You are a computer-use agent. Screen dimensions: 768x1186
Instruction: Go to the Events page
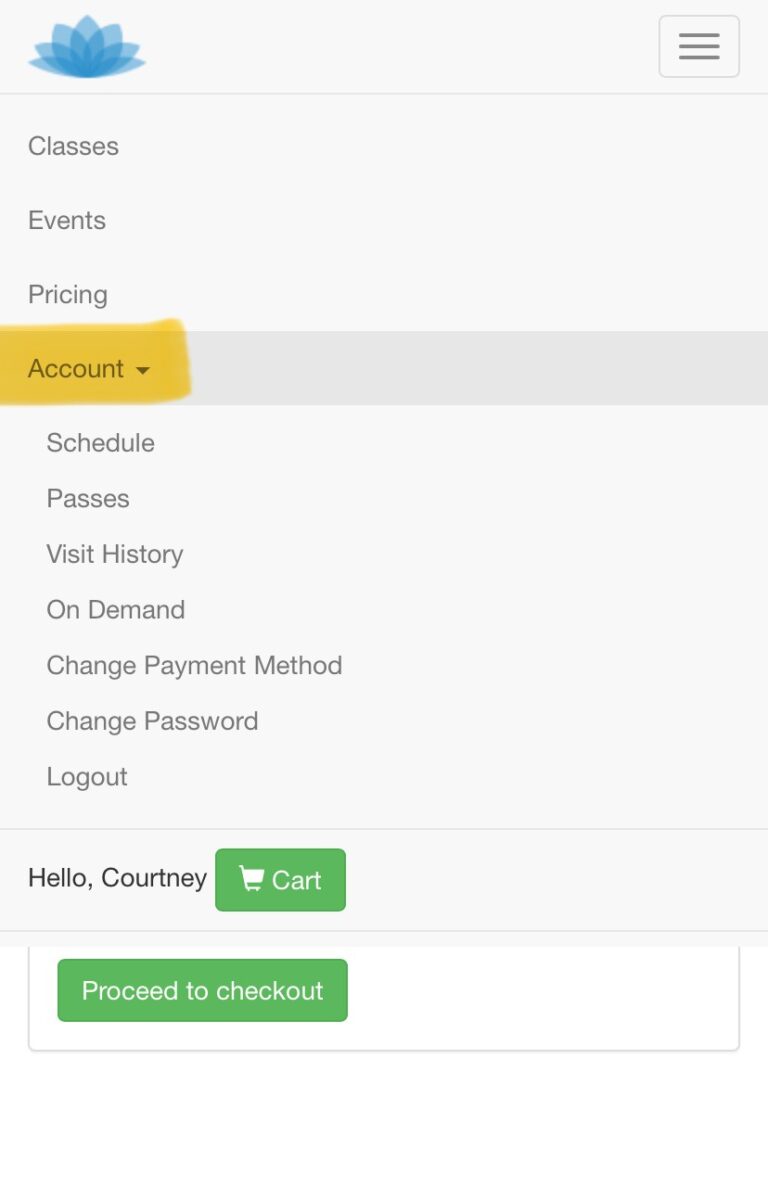(67, 220)
